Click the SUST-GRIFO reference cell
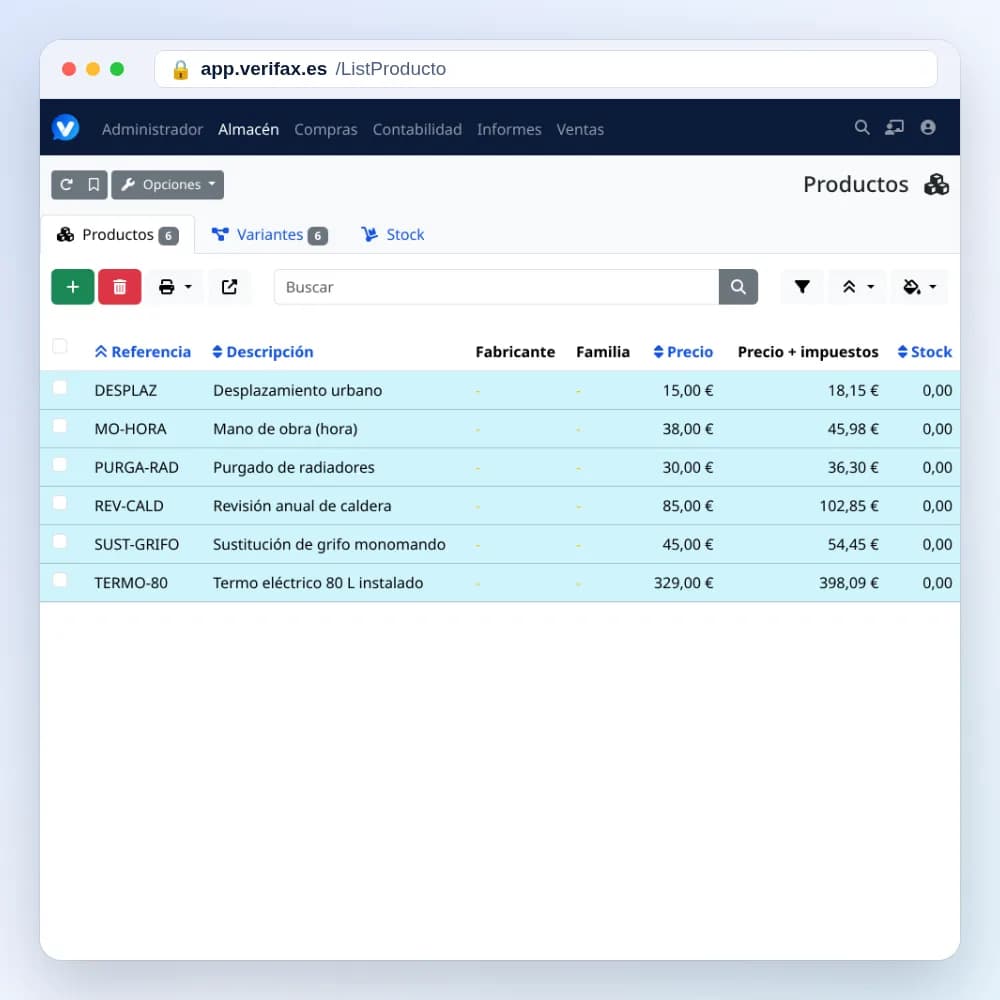 tap(136, 544)
